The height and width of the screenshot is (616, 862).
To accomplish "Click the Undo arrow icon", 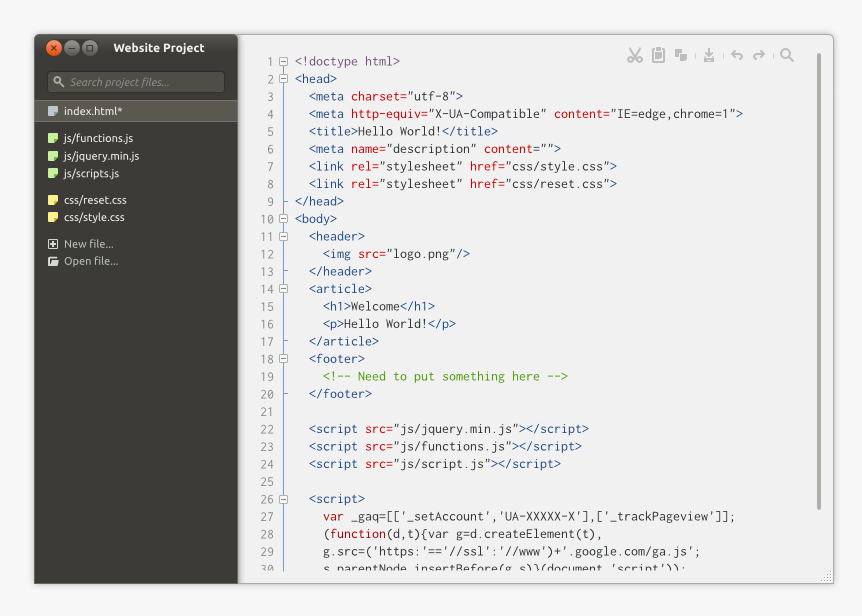I will [737, 55].
